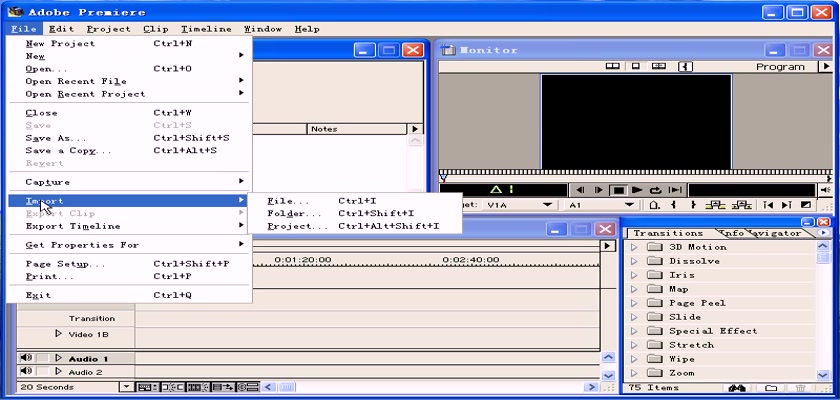Screen dimensions: 840x400
Task: Click Play In to Out button
Action: pos(676,190)
